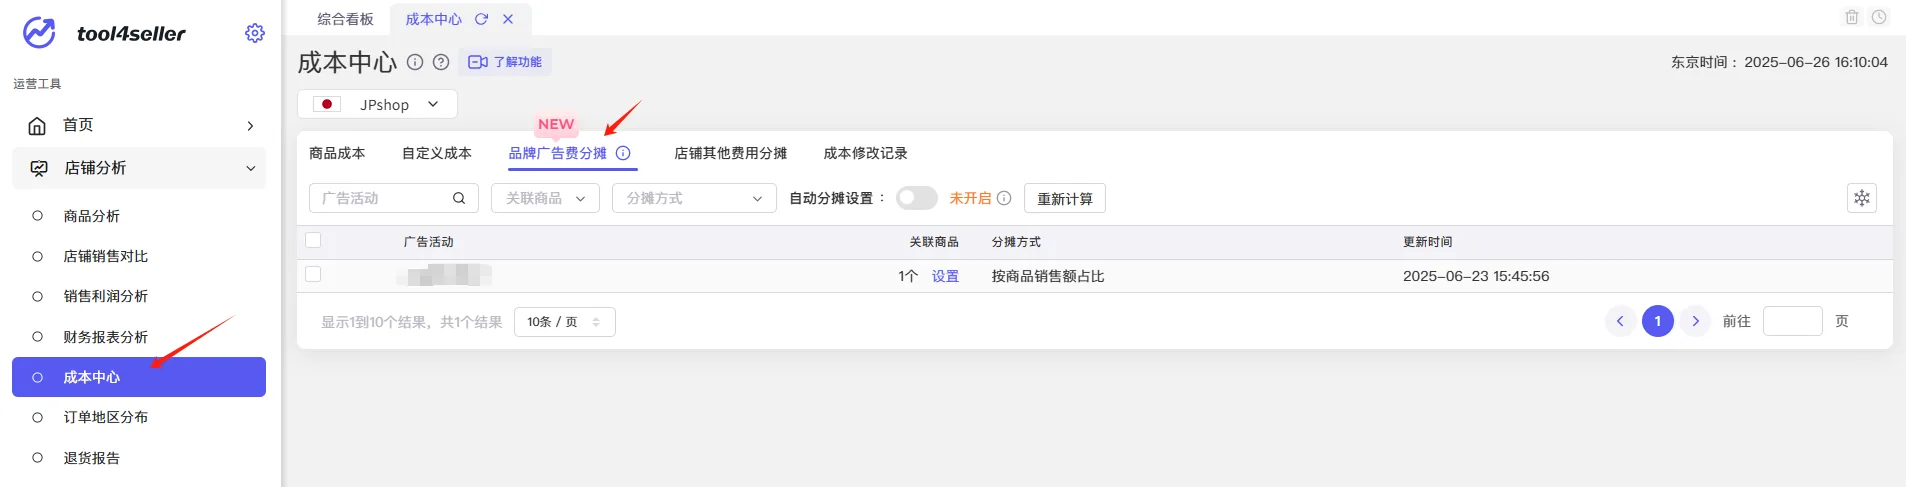Select the 自定义成本 tab
This screenshot has height=487, width=1906.
tap(437, 153)
